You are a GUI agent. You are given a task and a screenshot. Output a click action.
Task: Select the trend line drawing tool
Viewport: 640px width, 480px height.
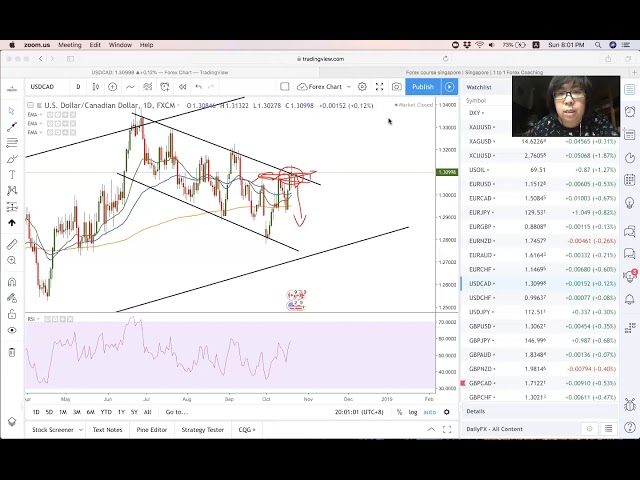click(12, 127)
